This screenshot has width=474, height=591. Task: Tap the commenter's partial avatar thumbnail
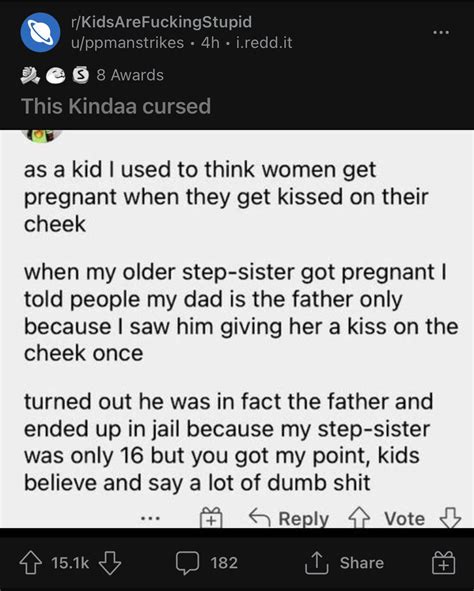tap(42, 136)
